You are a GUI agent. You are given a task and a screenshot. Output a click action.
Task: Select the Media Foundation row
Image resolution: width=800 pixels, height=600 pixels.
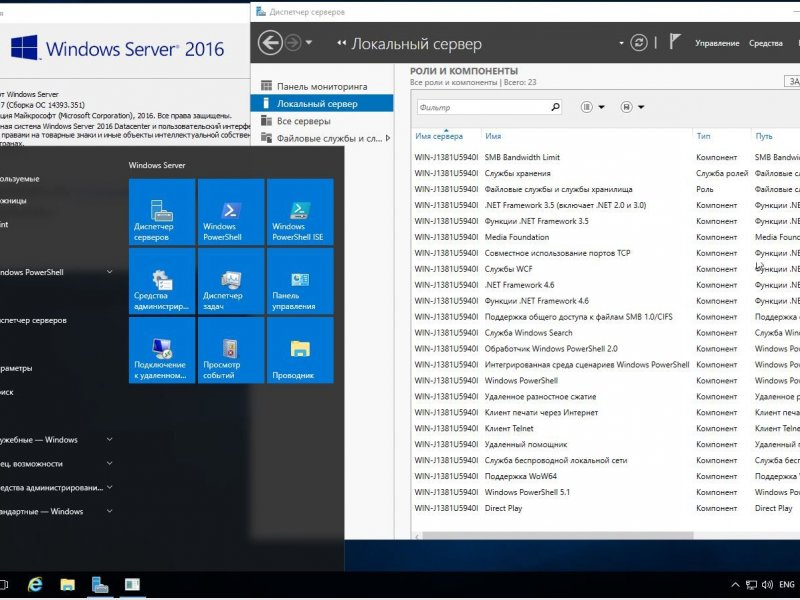(x=607, y=237)
